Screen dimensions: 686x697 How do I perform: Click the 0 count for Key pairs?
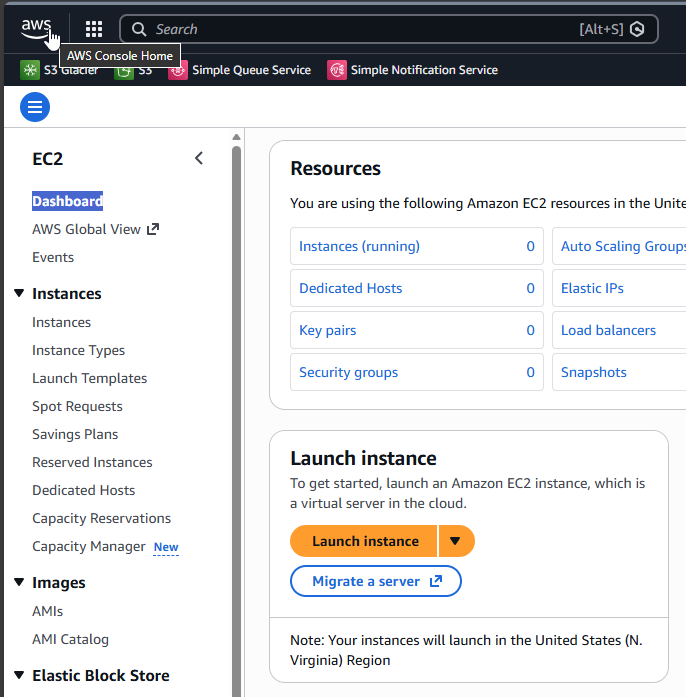point(530,330)
